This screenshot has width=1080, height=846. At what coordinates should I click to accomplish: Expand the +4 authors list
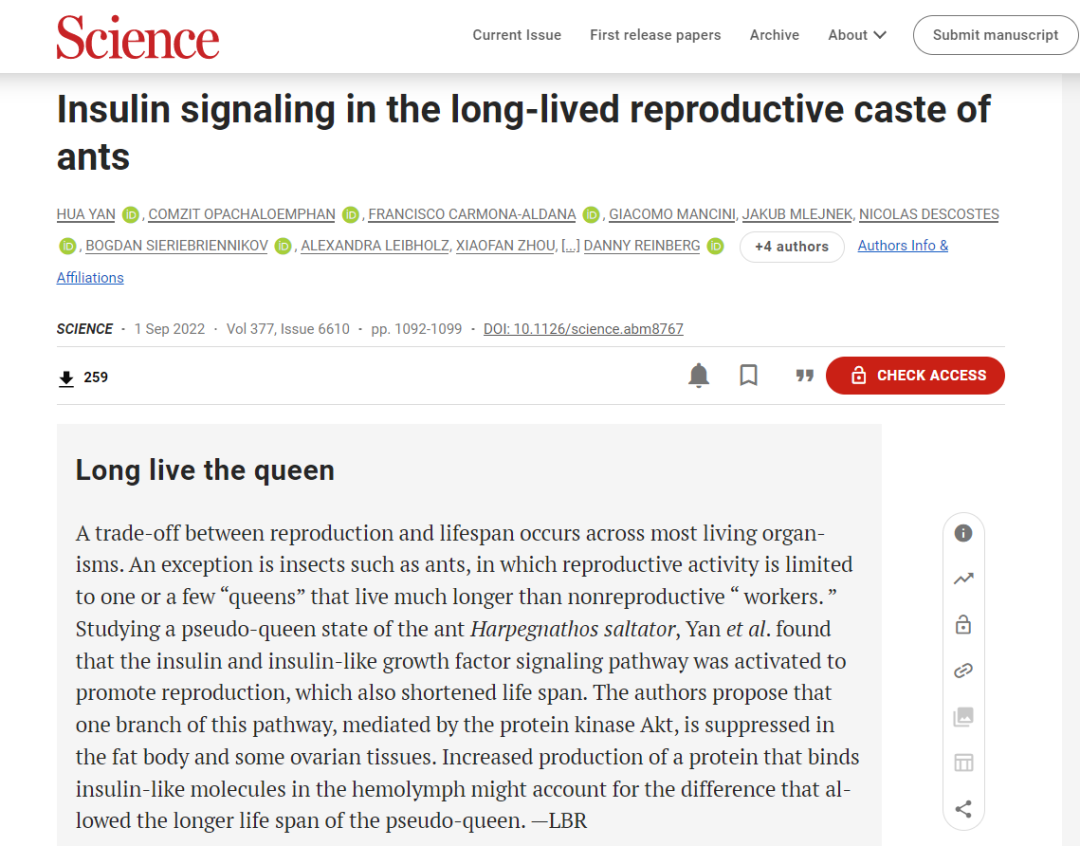791,247
